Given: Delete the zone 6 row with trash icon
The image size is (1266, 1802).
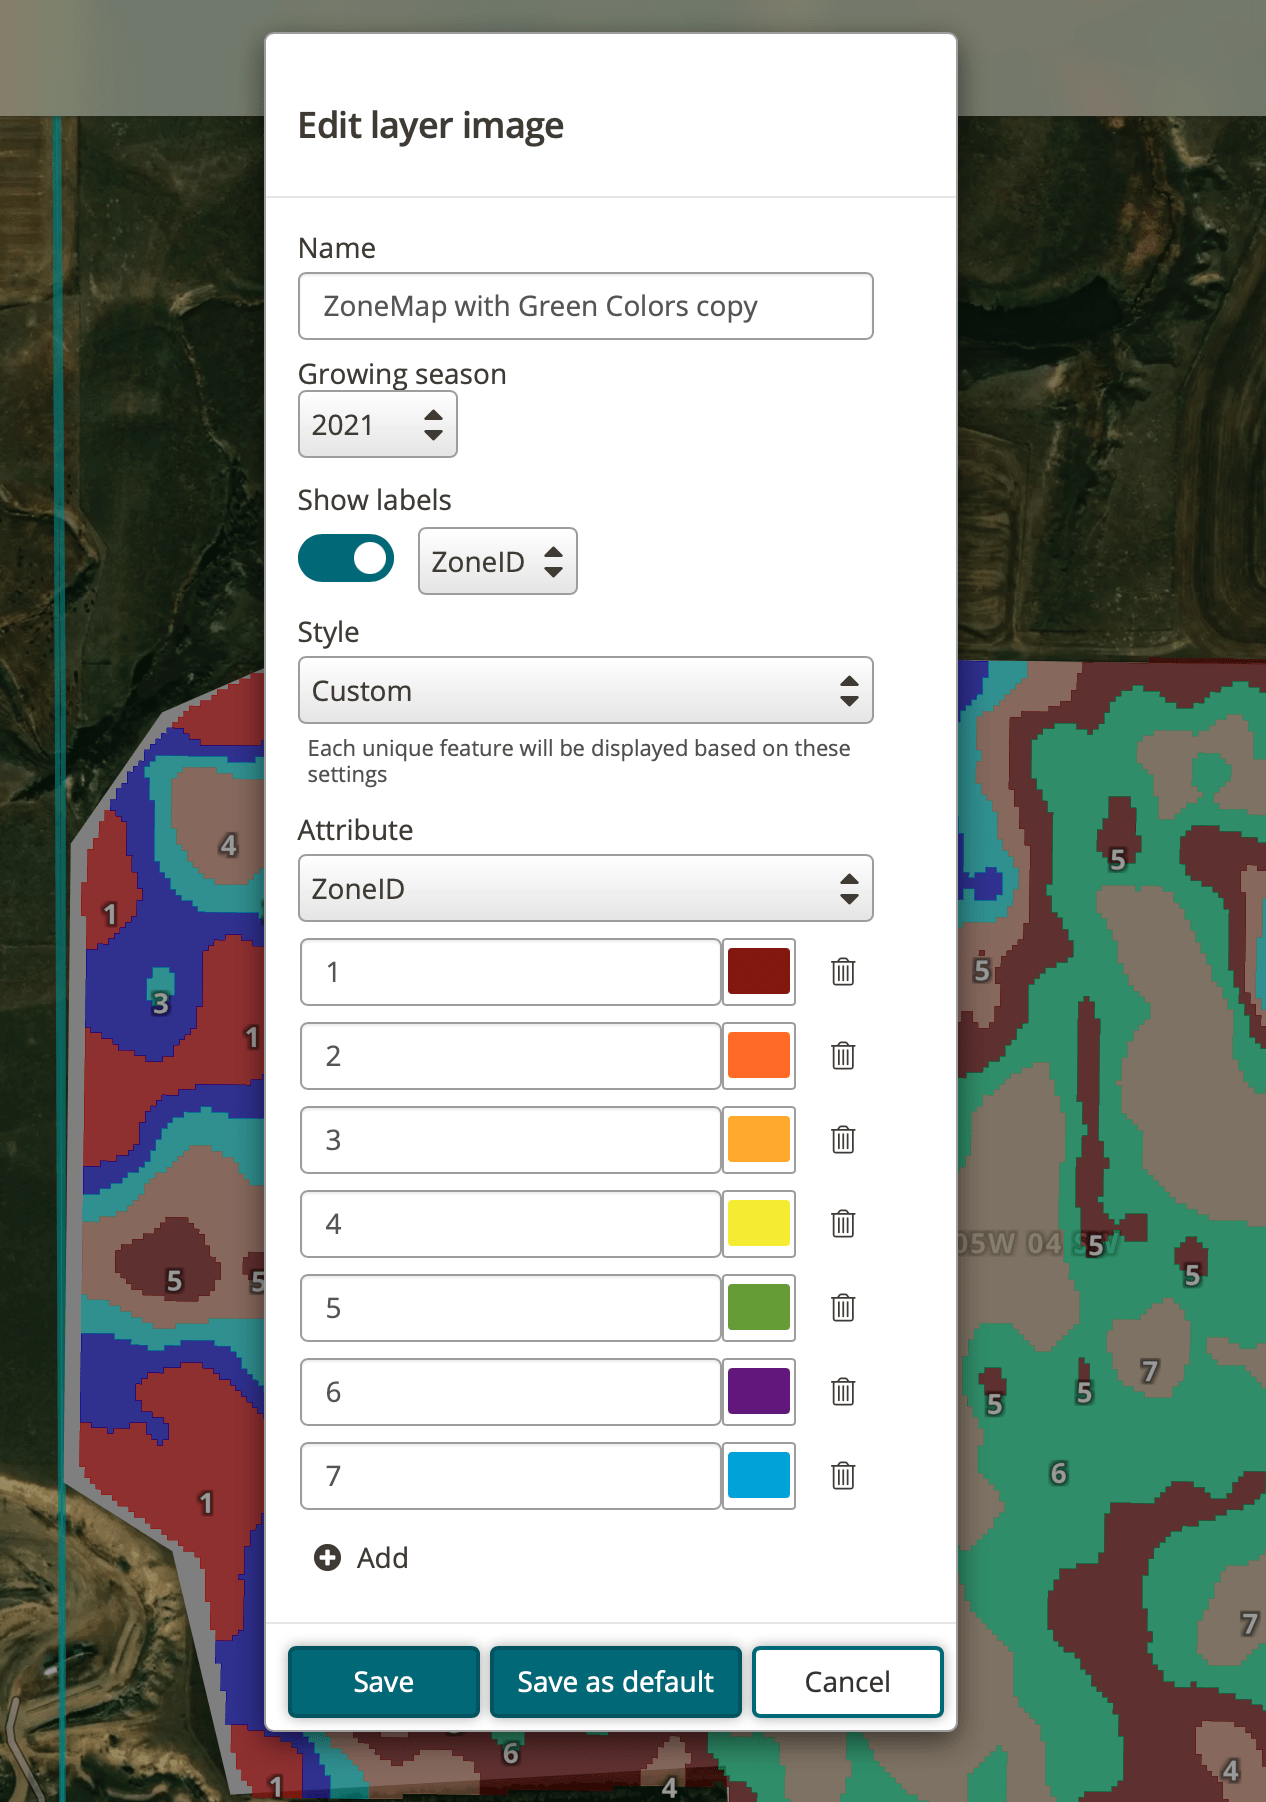Looking at the screenshot, I should [x=843, y=1391].
